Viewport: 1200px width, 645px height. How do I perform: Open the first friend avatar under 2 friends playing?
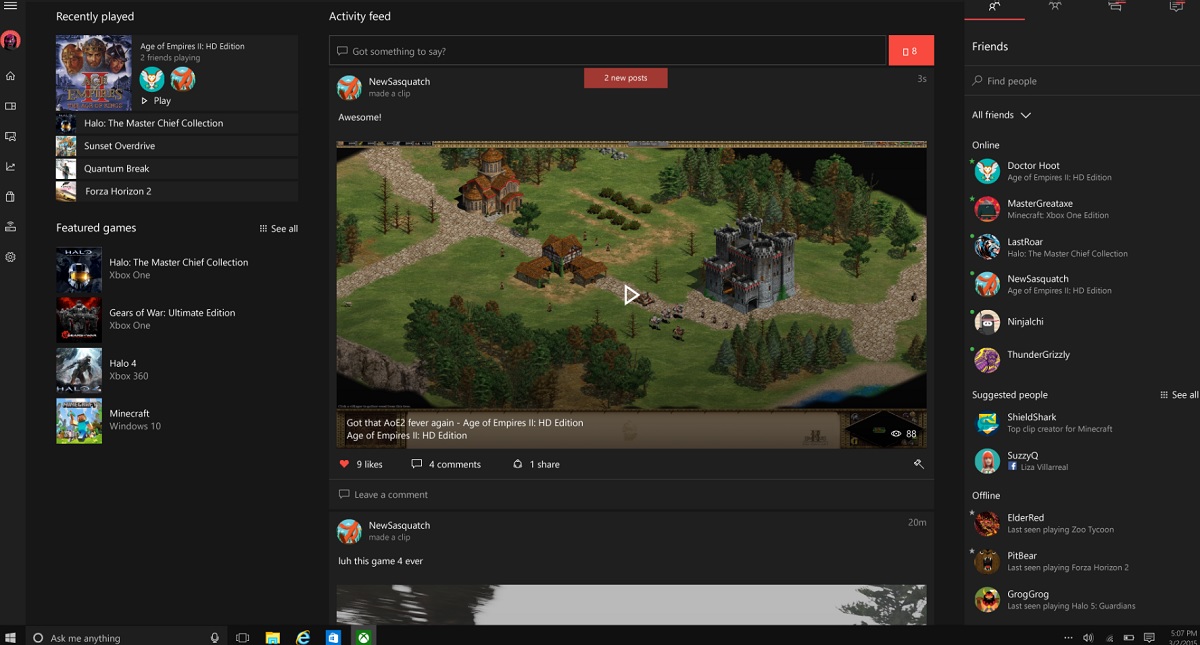point(152,79)
